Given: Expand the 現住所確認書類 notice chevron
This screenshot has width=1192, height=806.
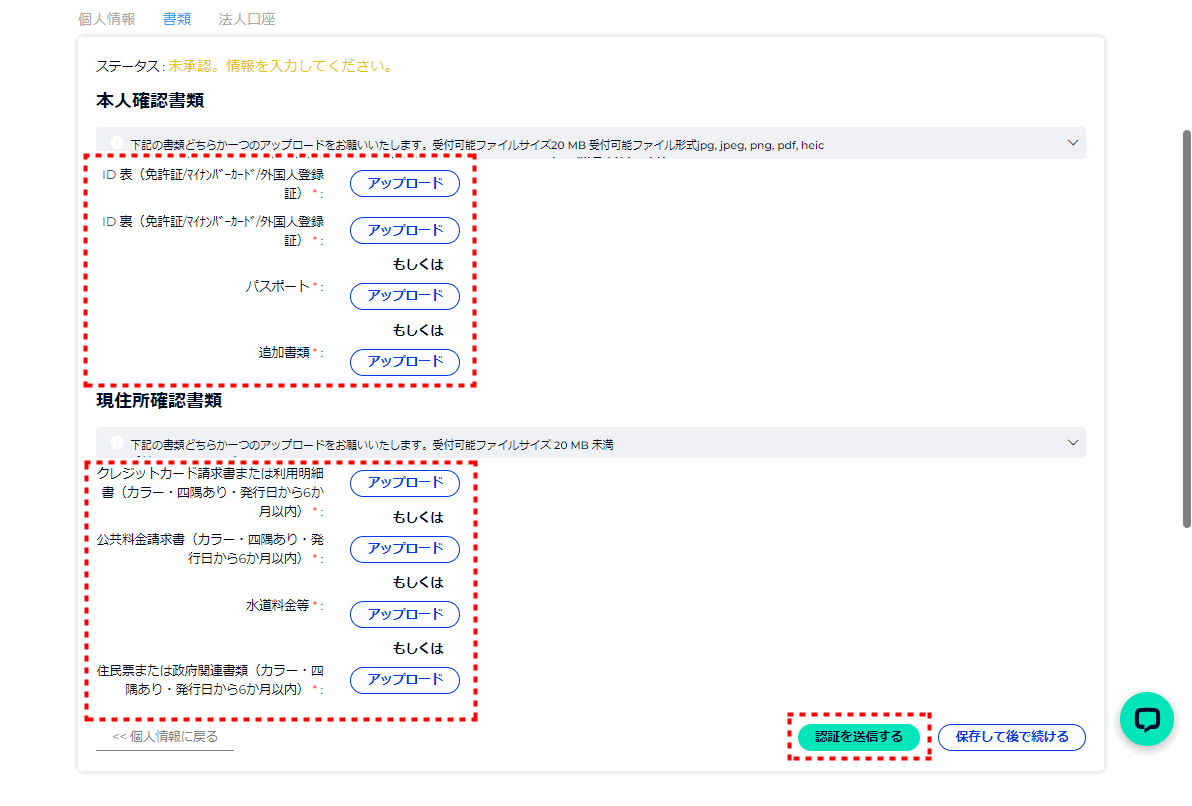Looking at the screenshot, I should click(x=1073, y=443).
